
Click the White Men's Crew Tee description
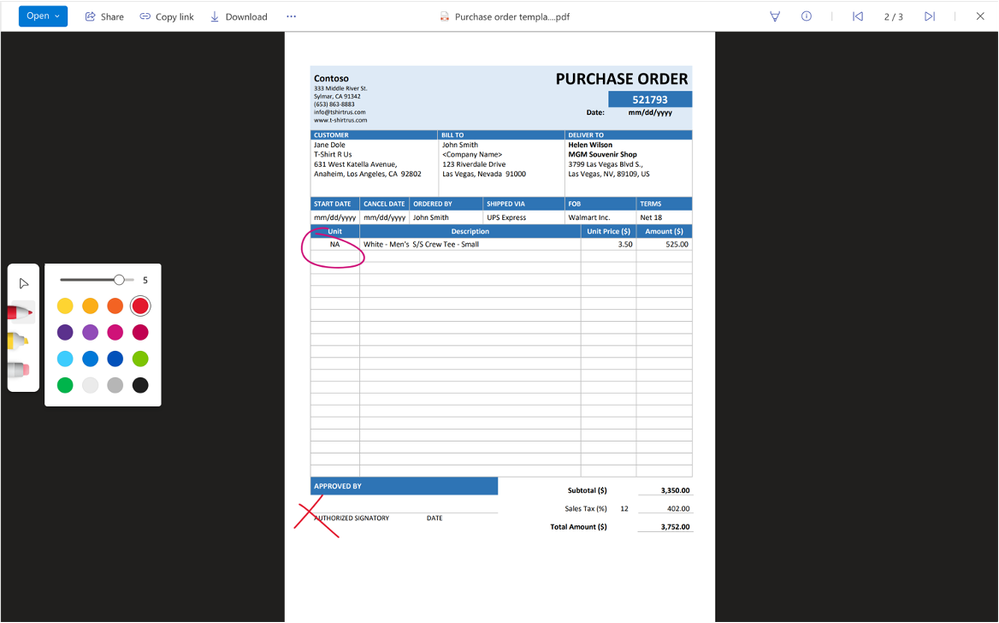coord(420,244)
